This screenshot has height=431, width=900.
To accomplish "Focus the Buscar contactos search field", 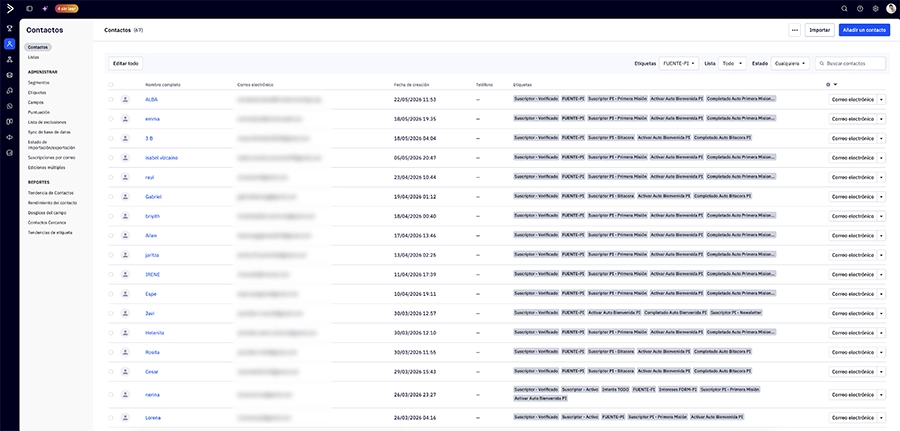I will (x=851, y=63).
